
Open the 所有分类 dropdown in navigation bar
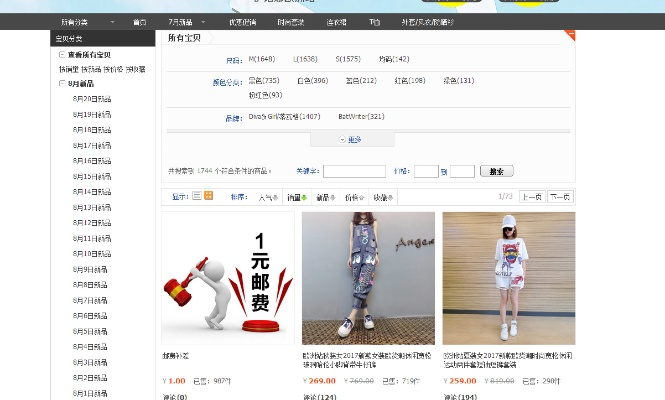(x=78, y=21)
